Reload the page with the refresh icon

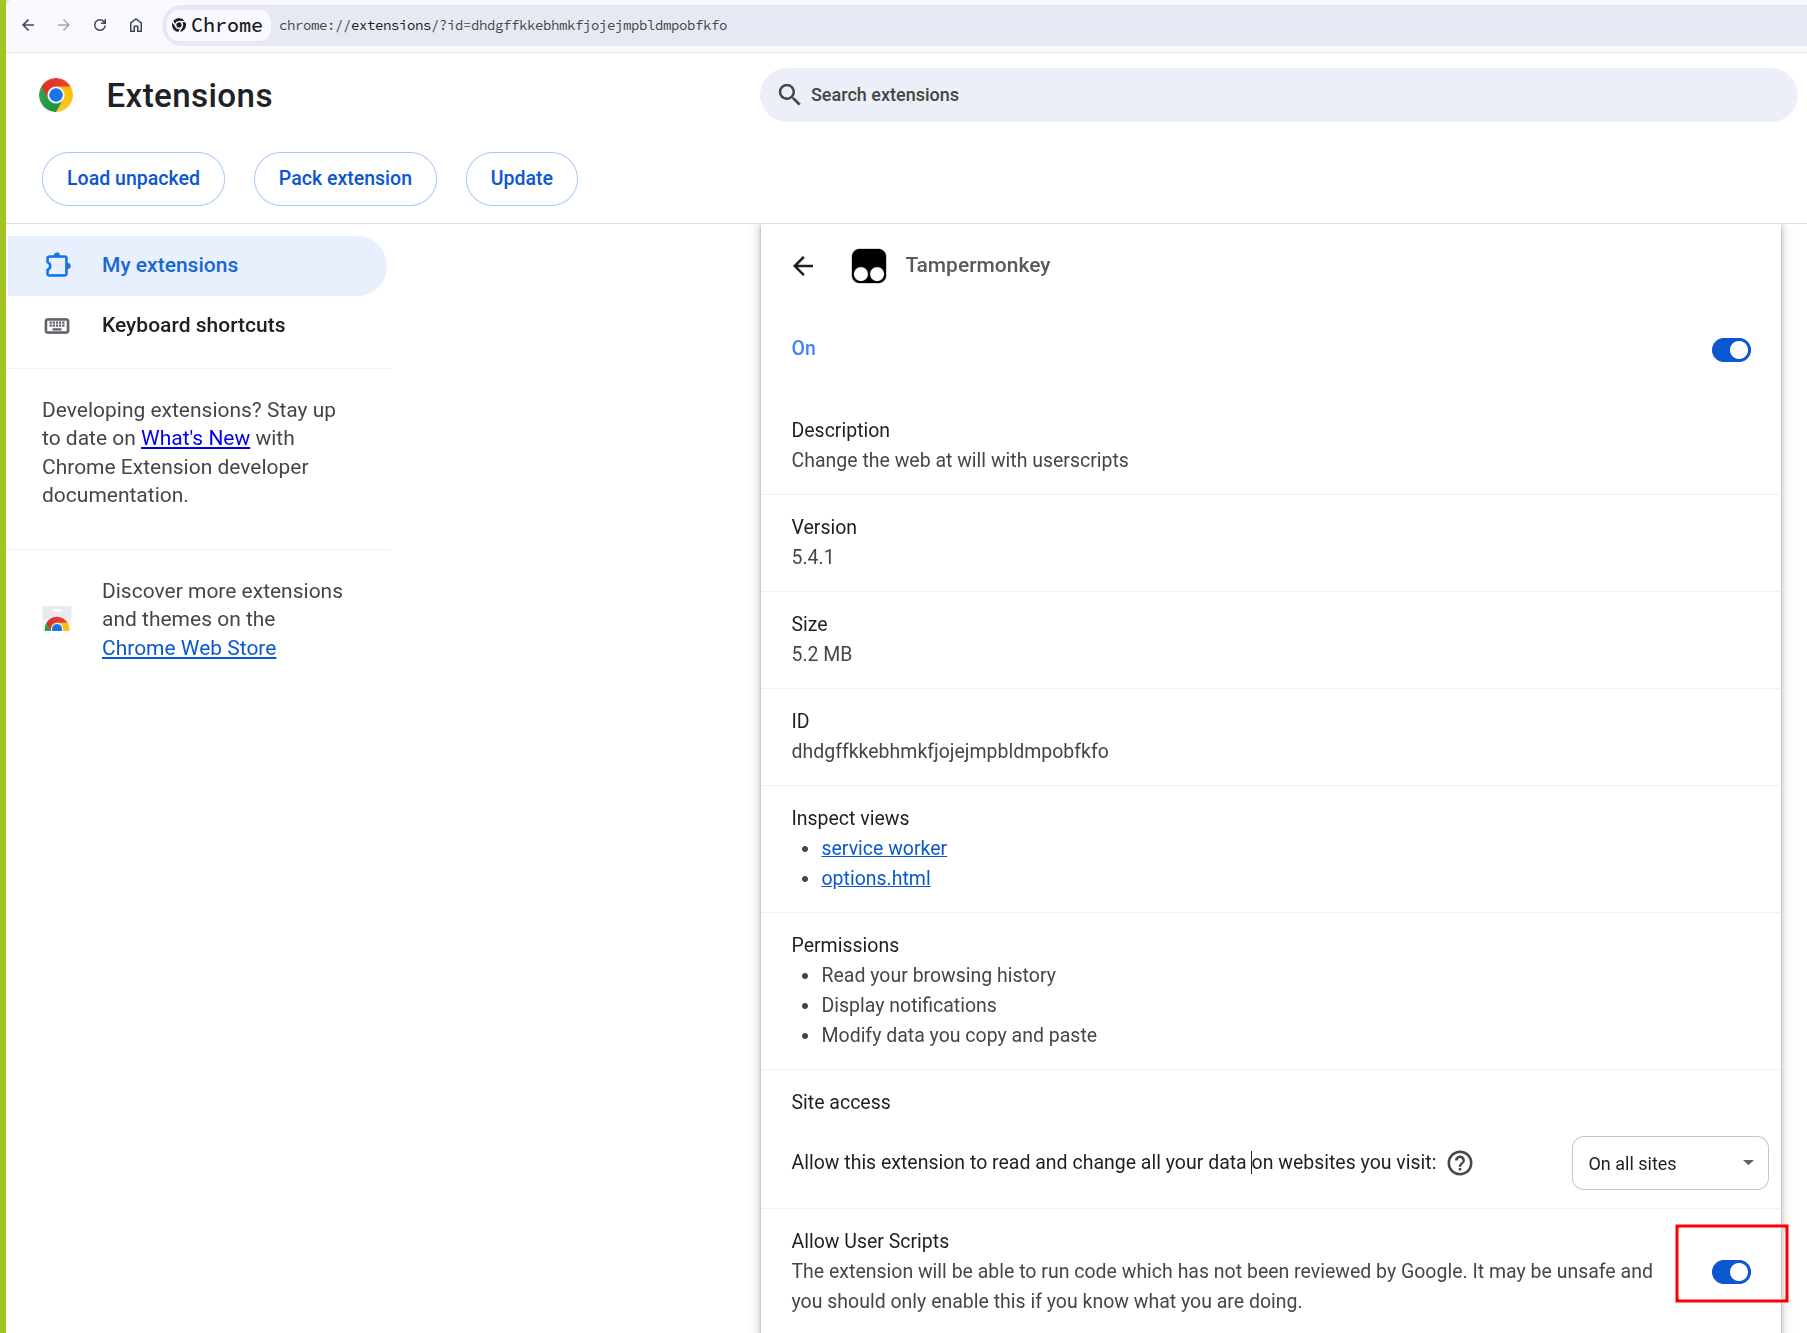coord(100,25)
